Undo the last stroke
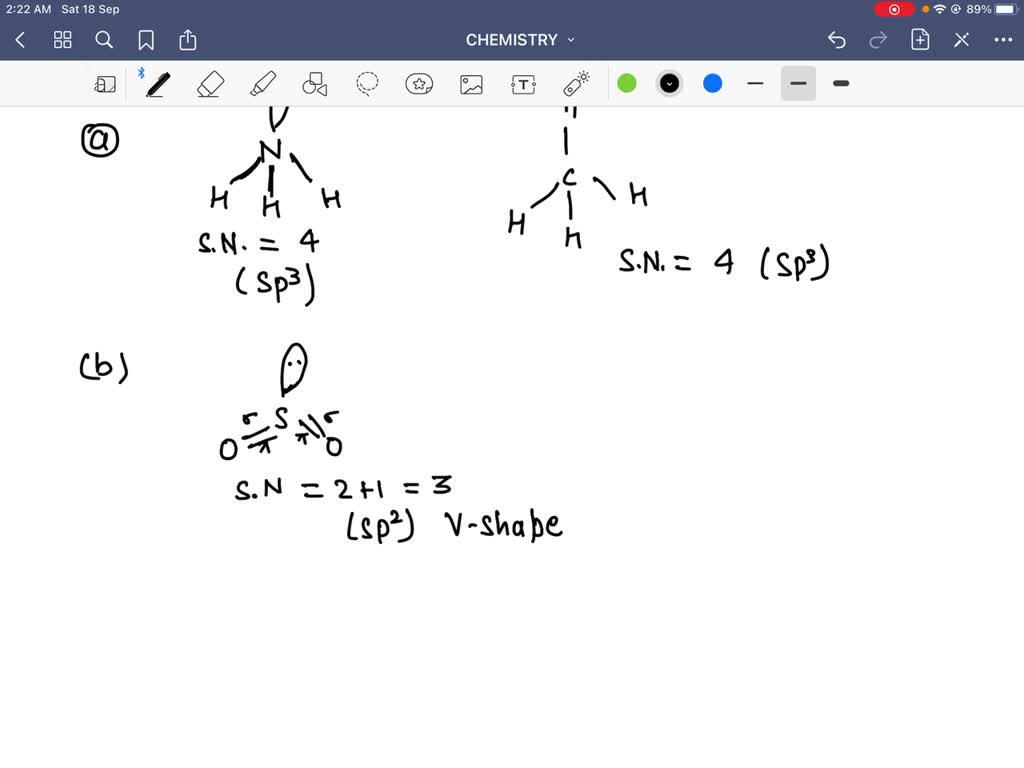The width and height of the screenshot is (1024, 768). 837,39
